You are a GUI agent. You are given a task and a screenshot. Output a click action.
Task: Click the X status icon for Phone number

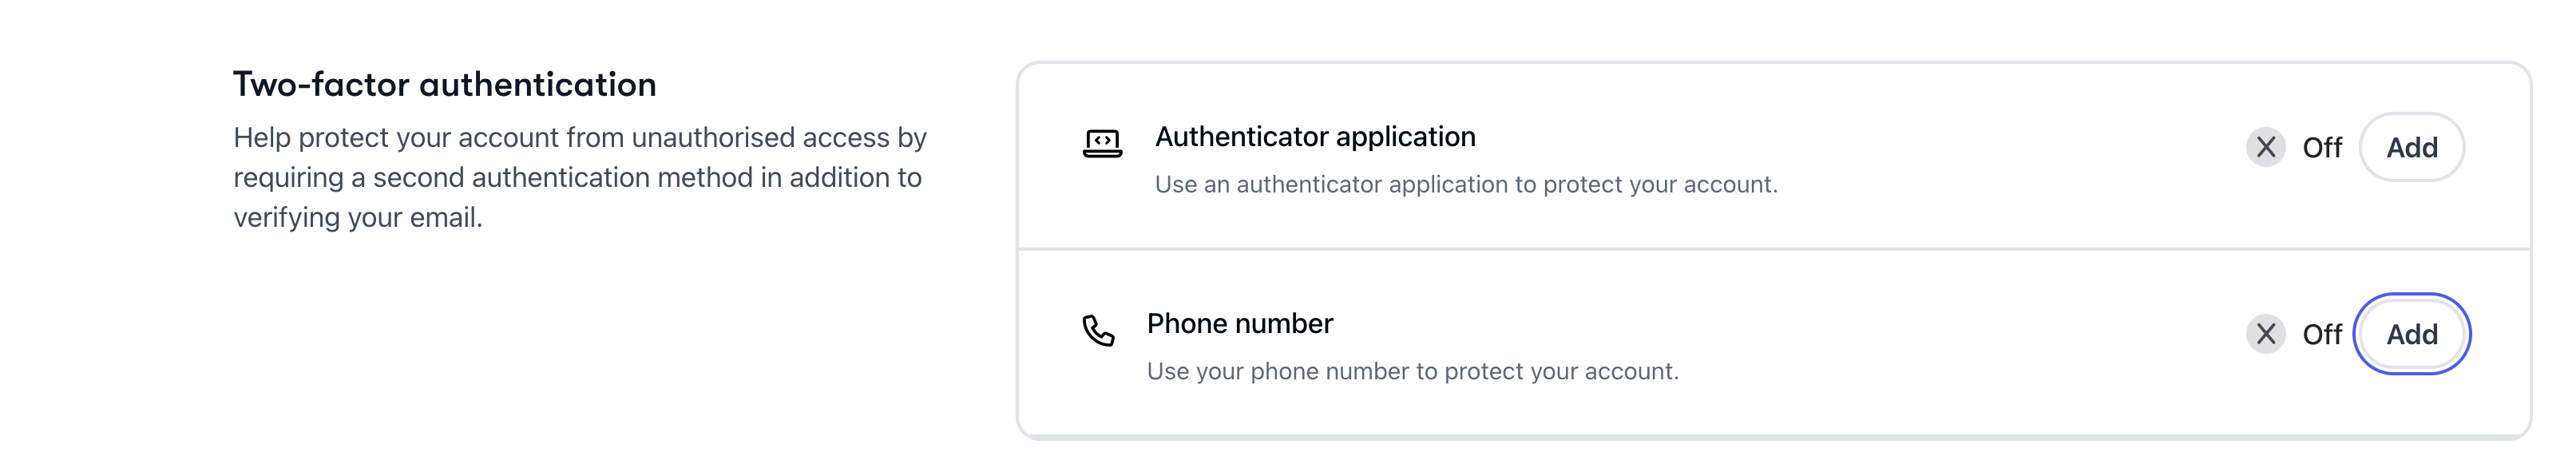click(x=2265, y=334)
